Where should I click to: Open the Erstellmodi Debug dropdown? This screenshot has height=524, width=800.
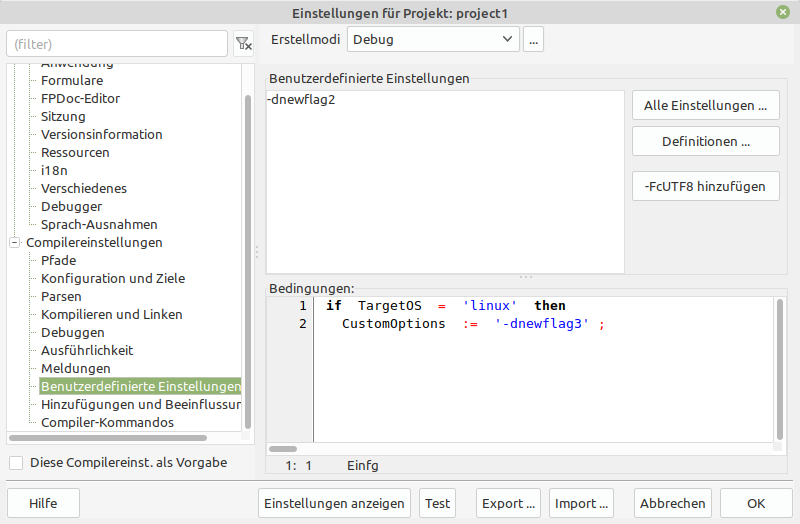432,40
